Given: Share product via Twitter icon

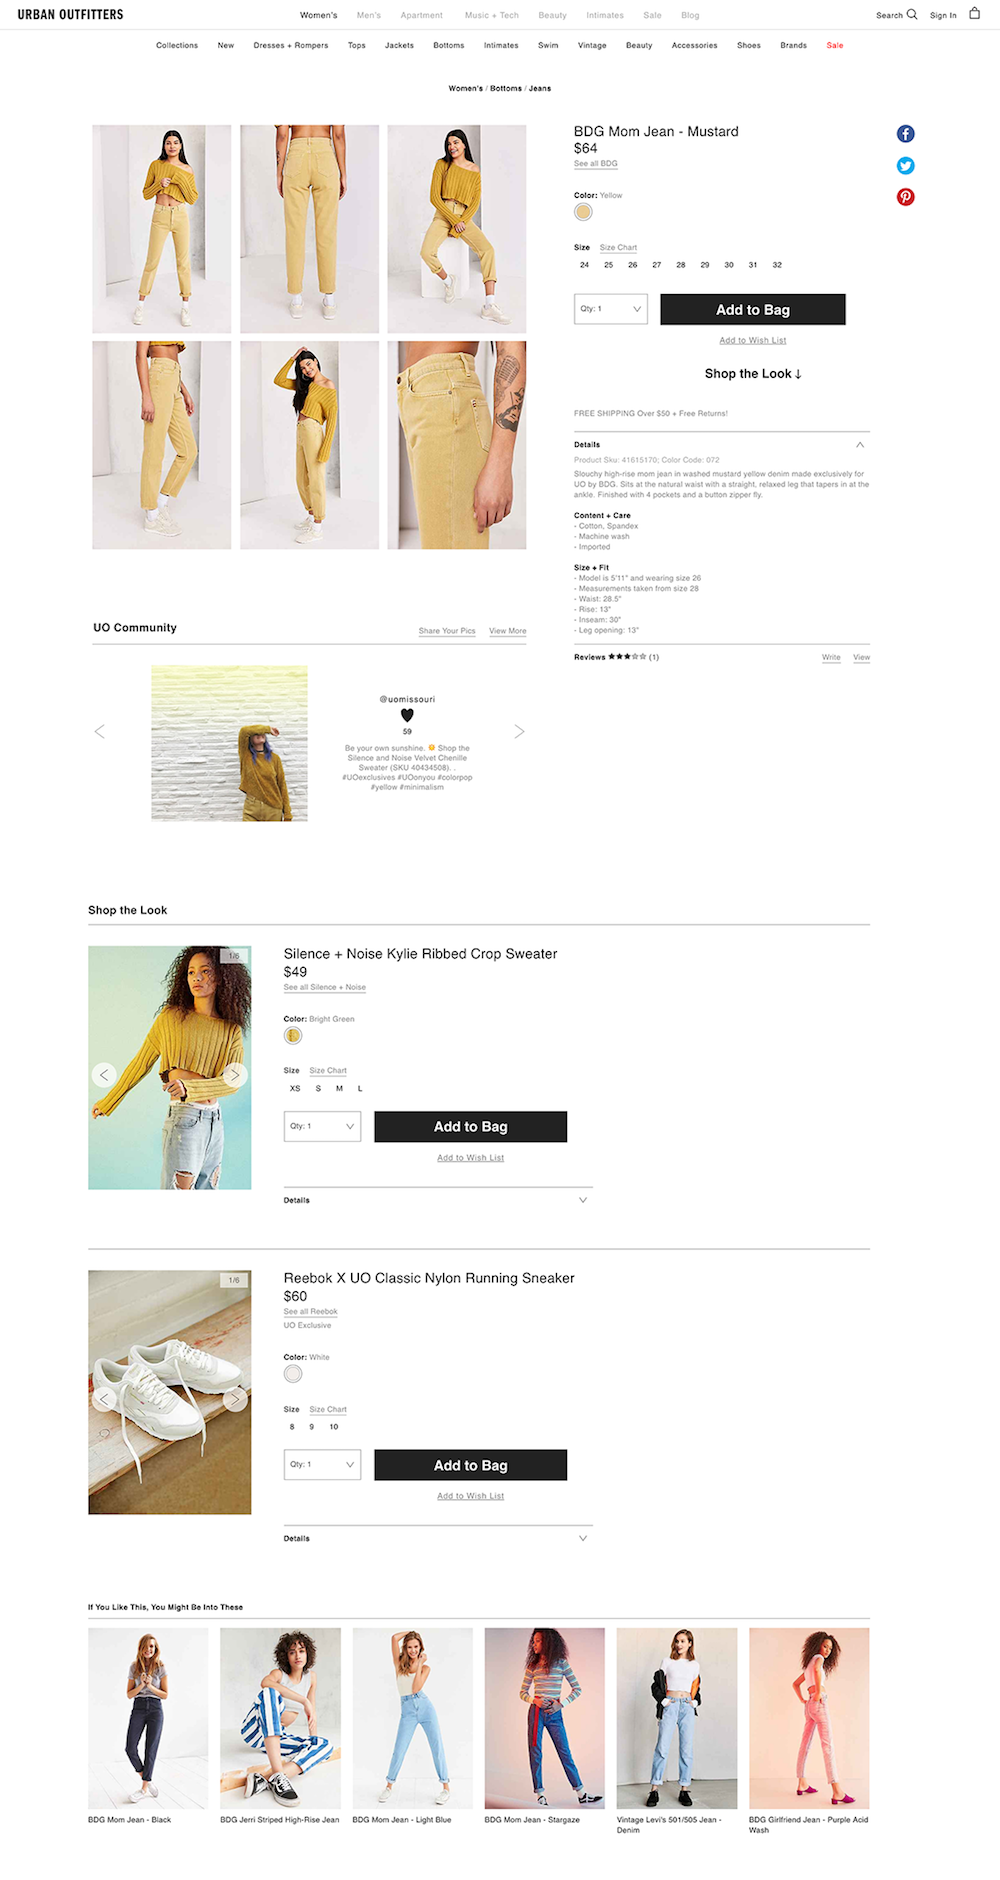Looking at the screenshot, I should point(905,166).
